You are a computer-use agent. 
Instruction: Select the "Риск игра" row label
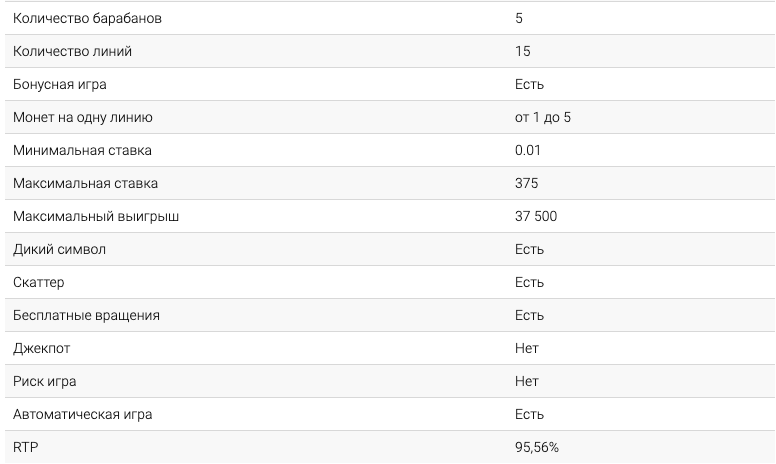click(45, 381)
